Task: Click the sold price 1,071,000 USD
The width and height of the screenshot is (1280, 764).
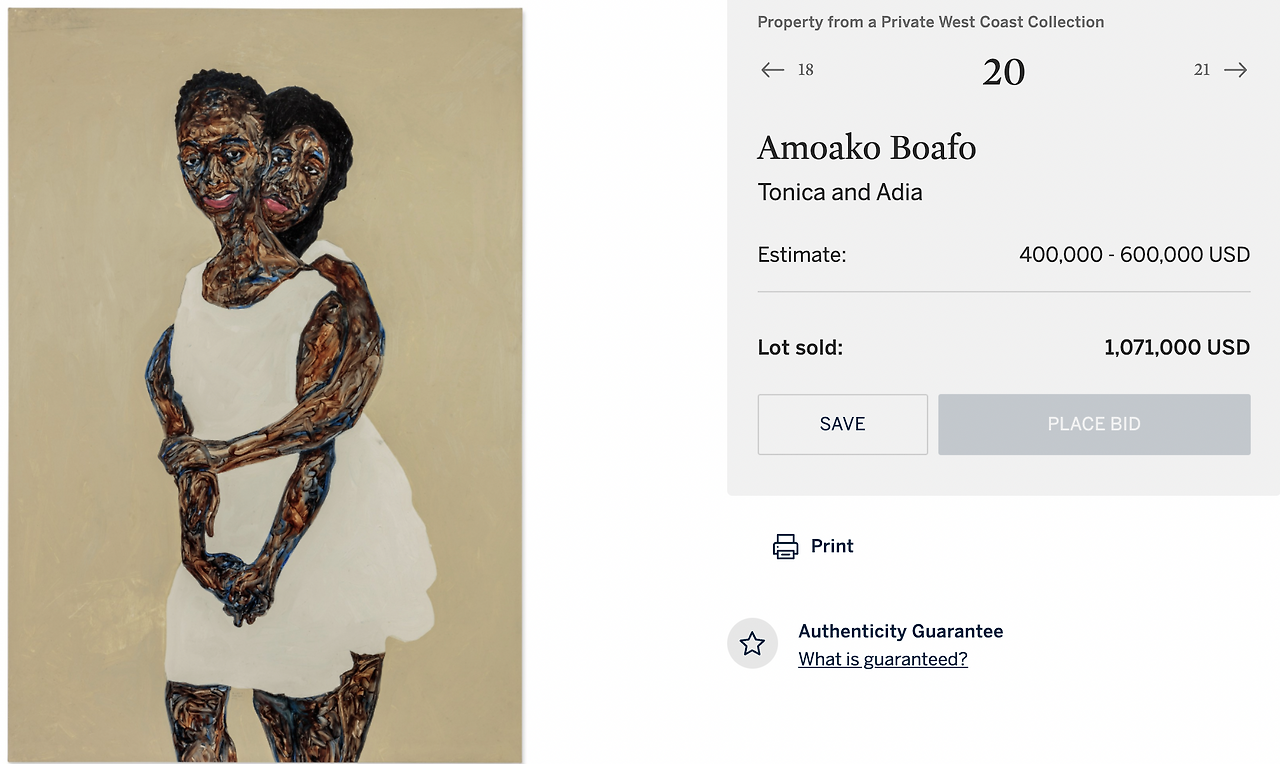Action: [1177, 348]
